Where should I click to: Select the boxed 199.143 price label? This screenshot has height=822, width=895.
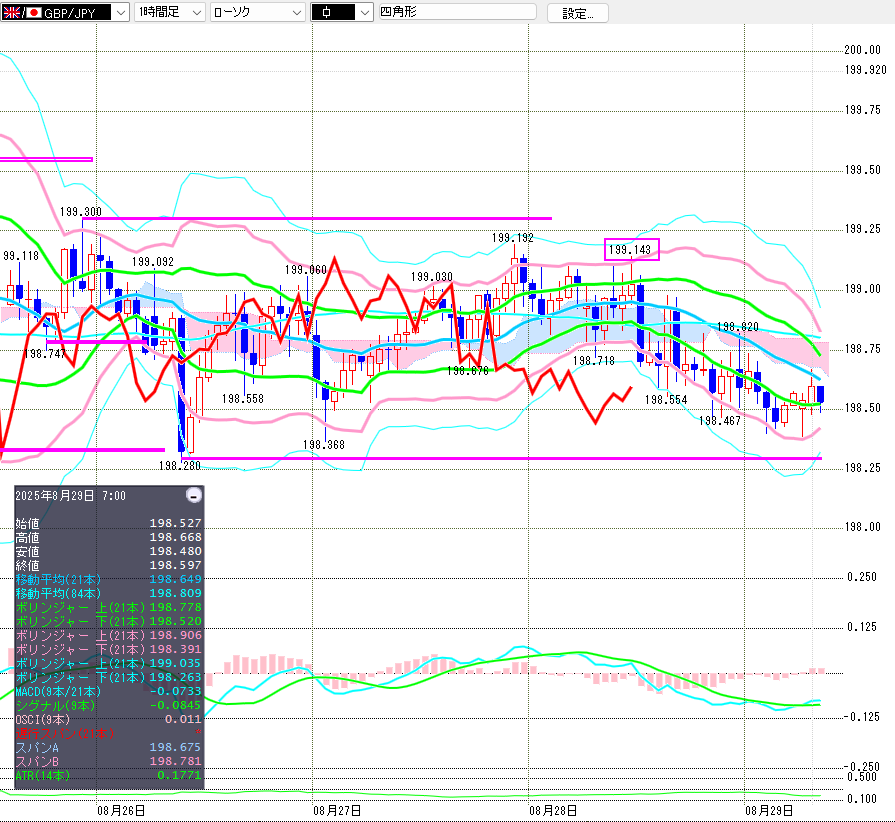[x=631, y=249]
